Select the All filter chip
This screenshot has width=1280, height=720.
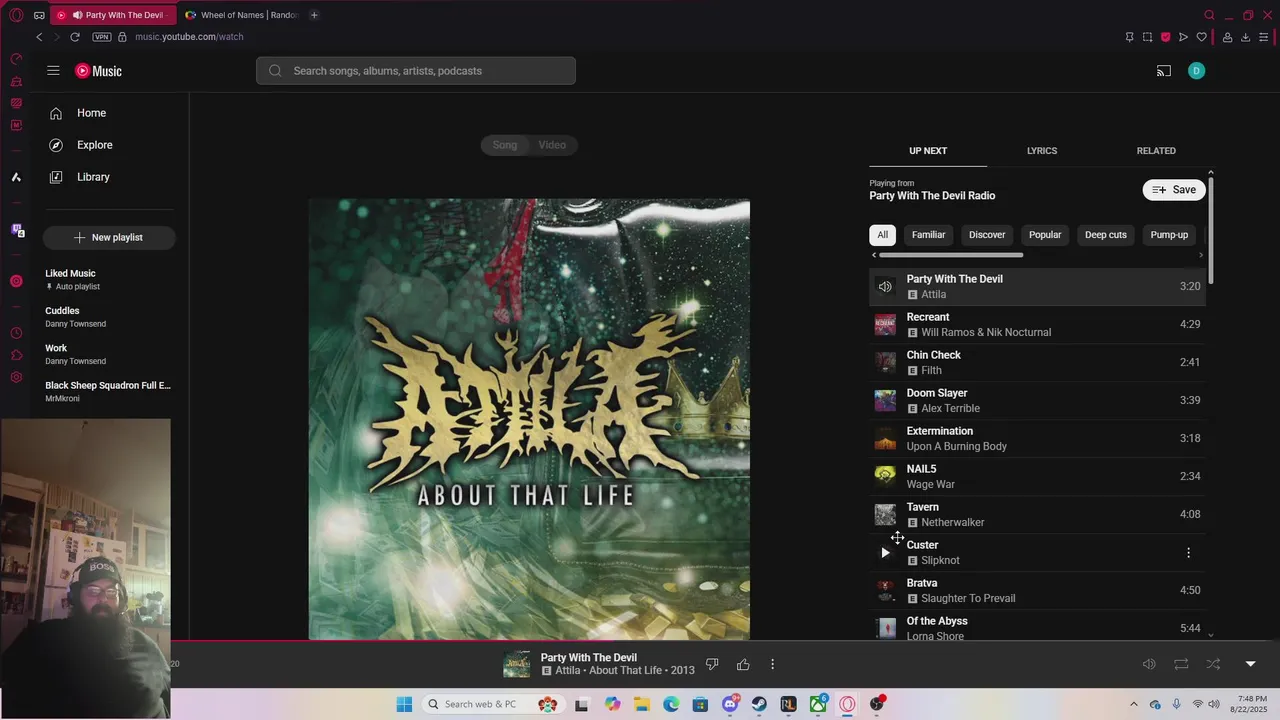point(882,235)
